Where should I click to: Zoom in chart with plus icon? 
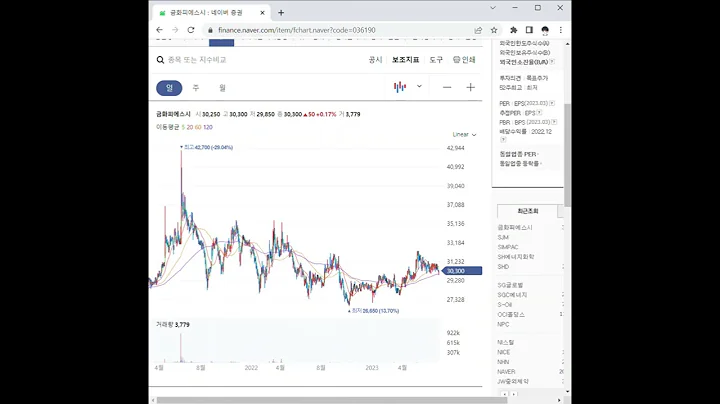coord(470,87)
